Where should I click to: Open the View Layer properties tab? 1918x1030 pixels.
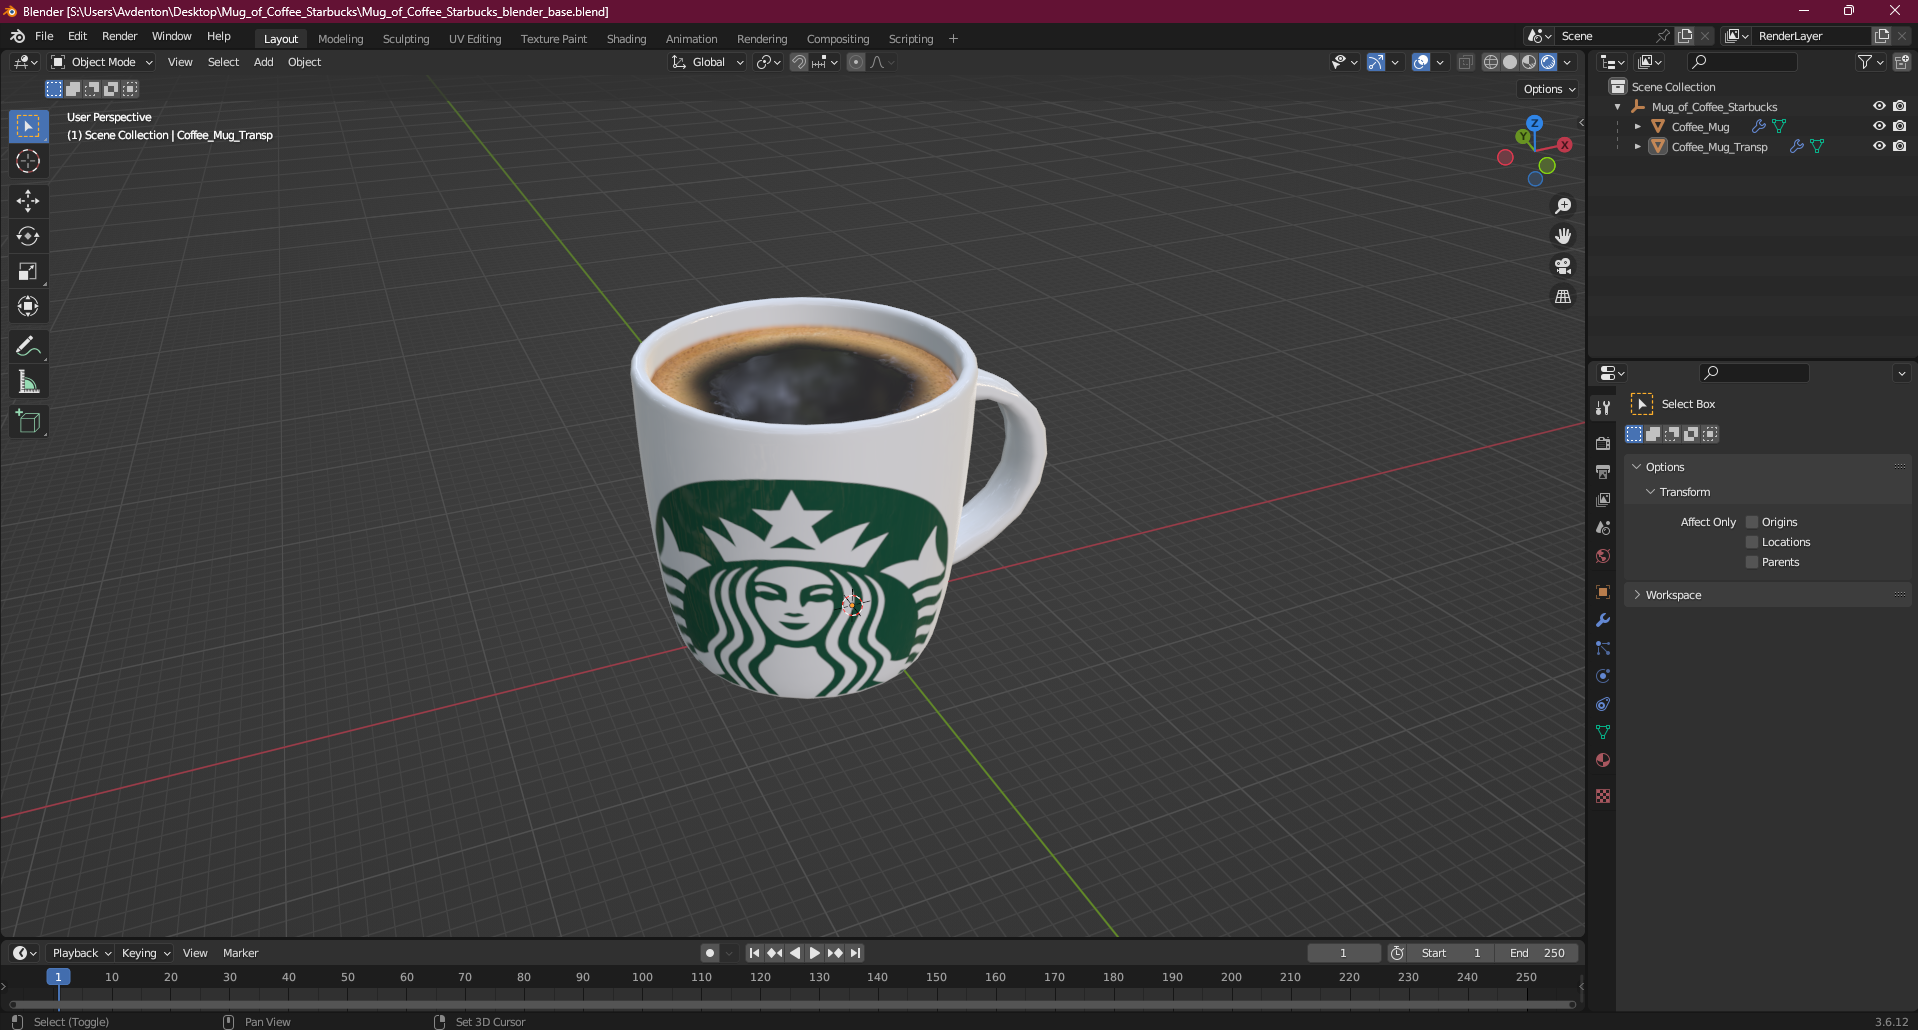click(x=1603, y=499)
